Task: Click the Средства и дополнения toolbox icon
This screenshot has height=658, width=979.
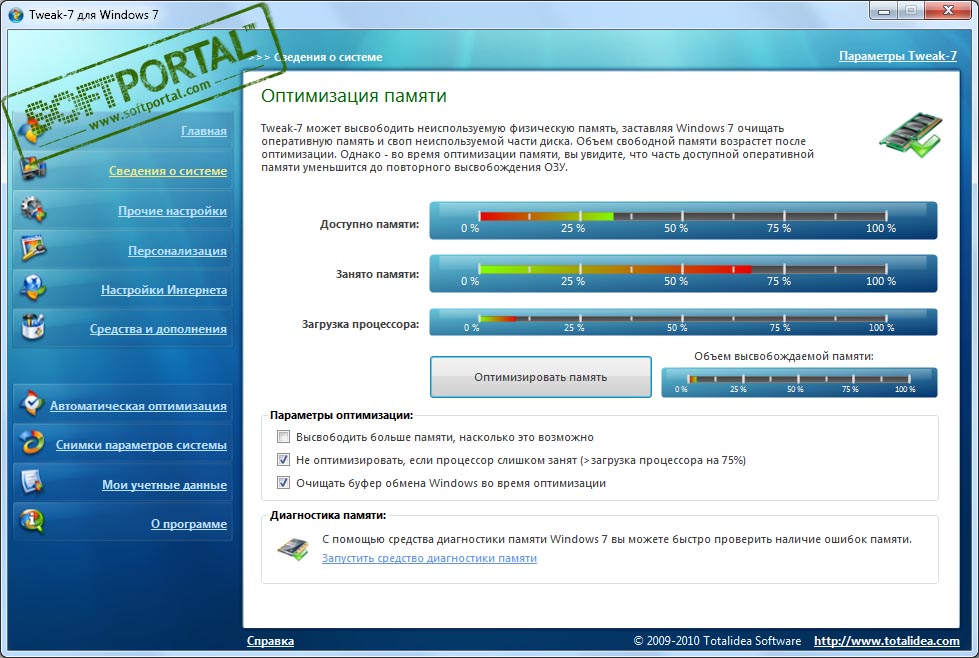Action: click(32, 327)
